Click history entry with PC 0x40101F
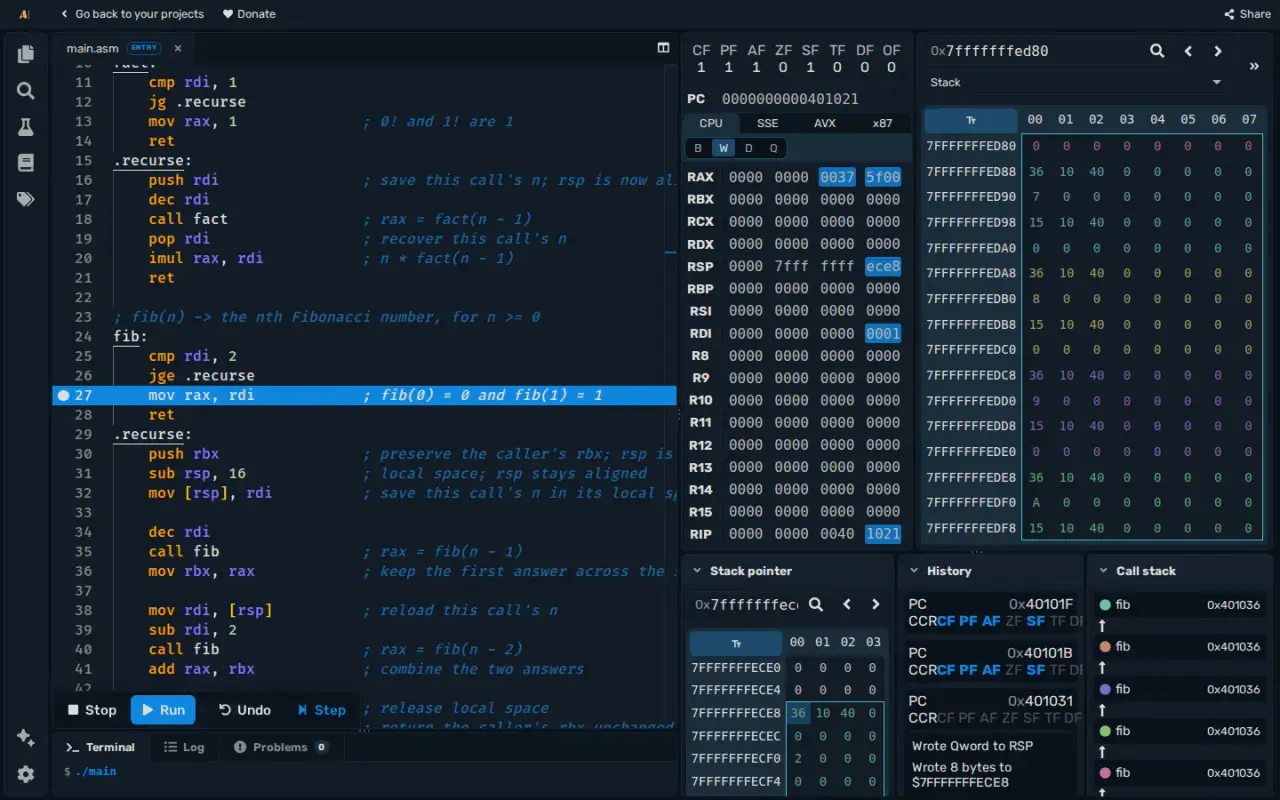This screenshot has height=800, width=1280. (x=993, y=613)
